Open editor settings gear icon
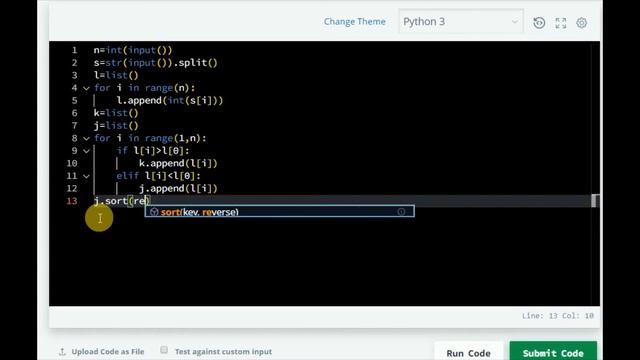640x360 pixels. point(582,23)
